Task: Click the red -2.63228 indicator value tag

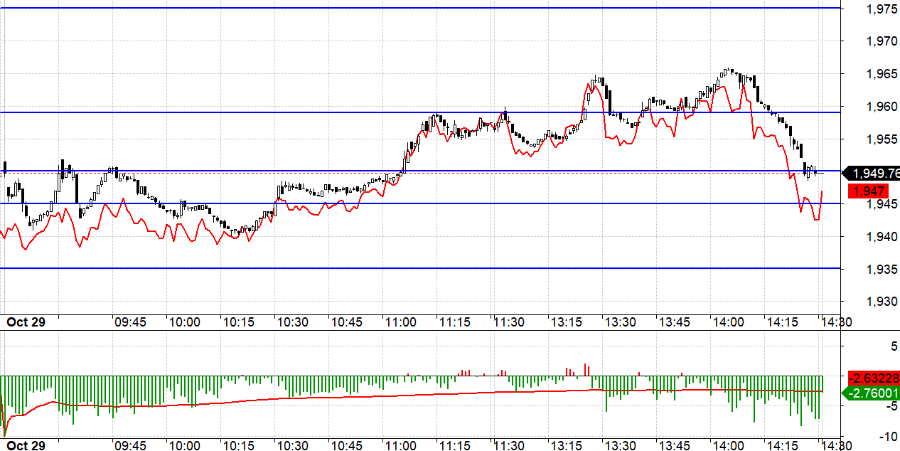Action: pyautogui.click(x=872, y=378)
